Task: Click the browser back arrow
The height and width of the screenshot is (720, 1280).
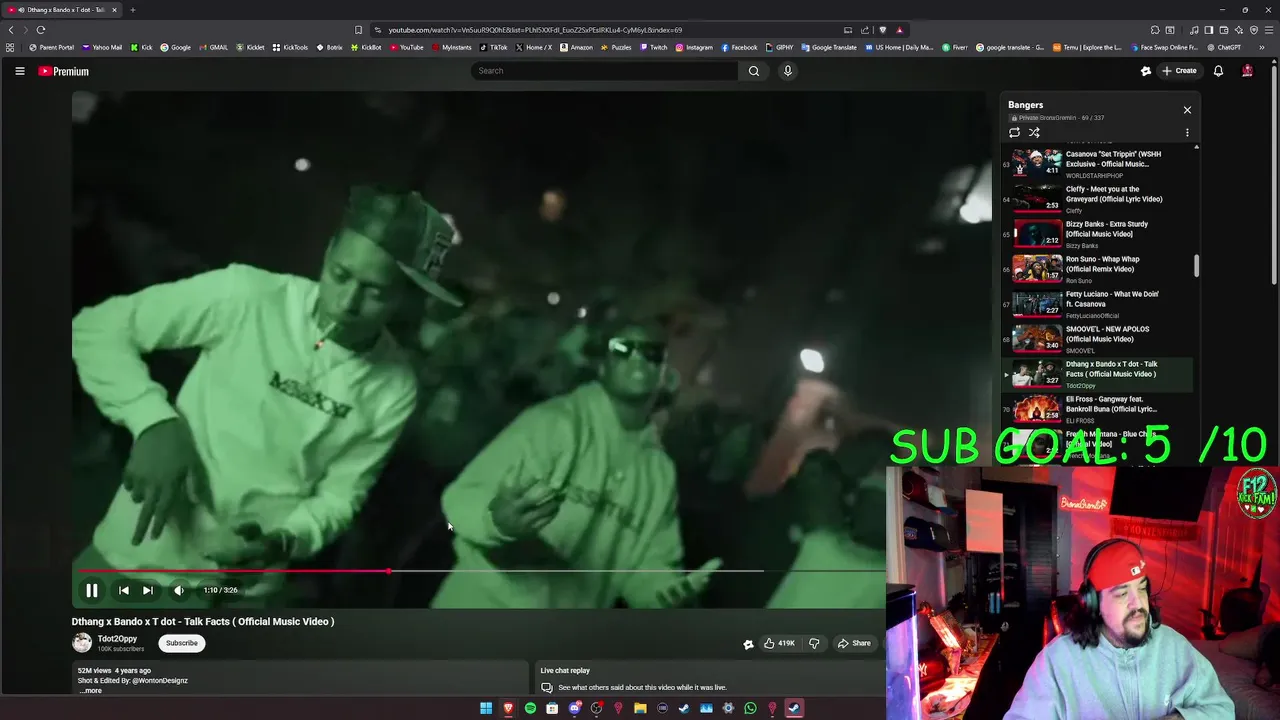Action: coord(11,30)
